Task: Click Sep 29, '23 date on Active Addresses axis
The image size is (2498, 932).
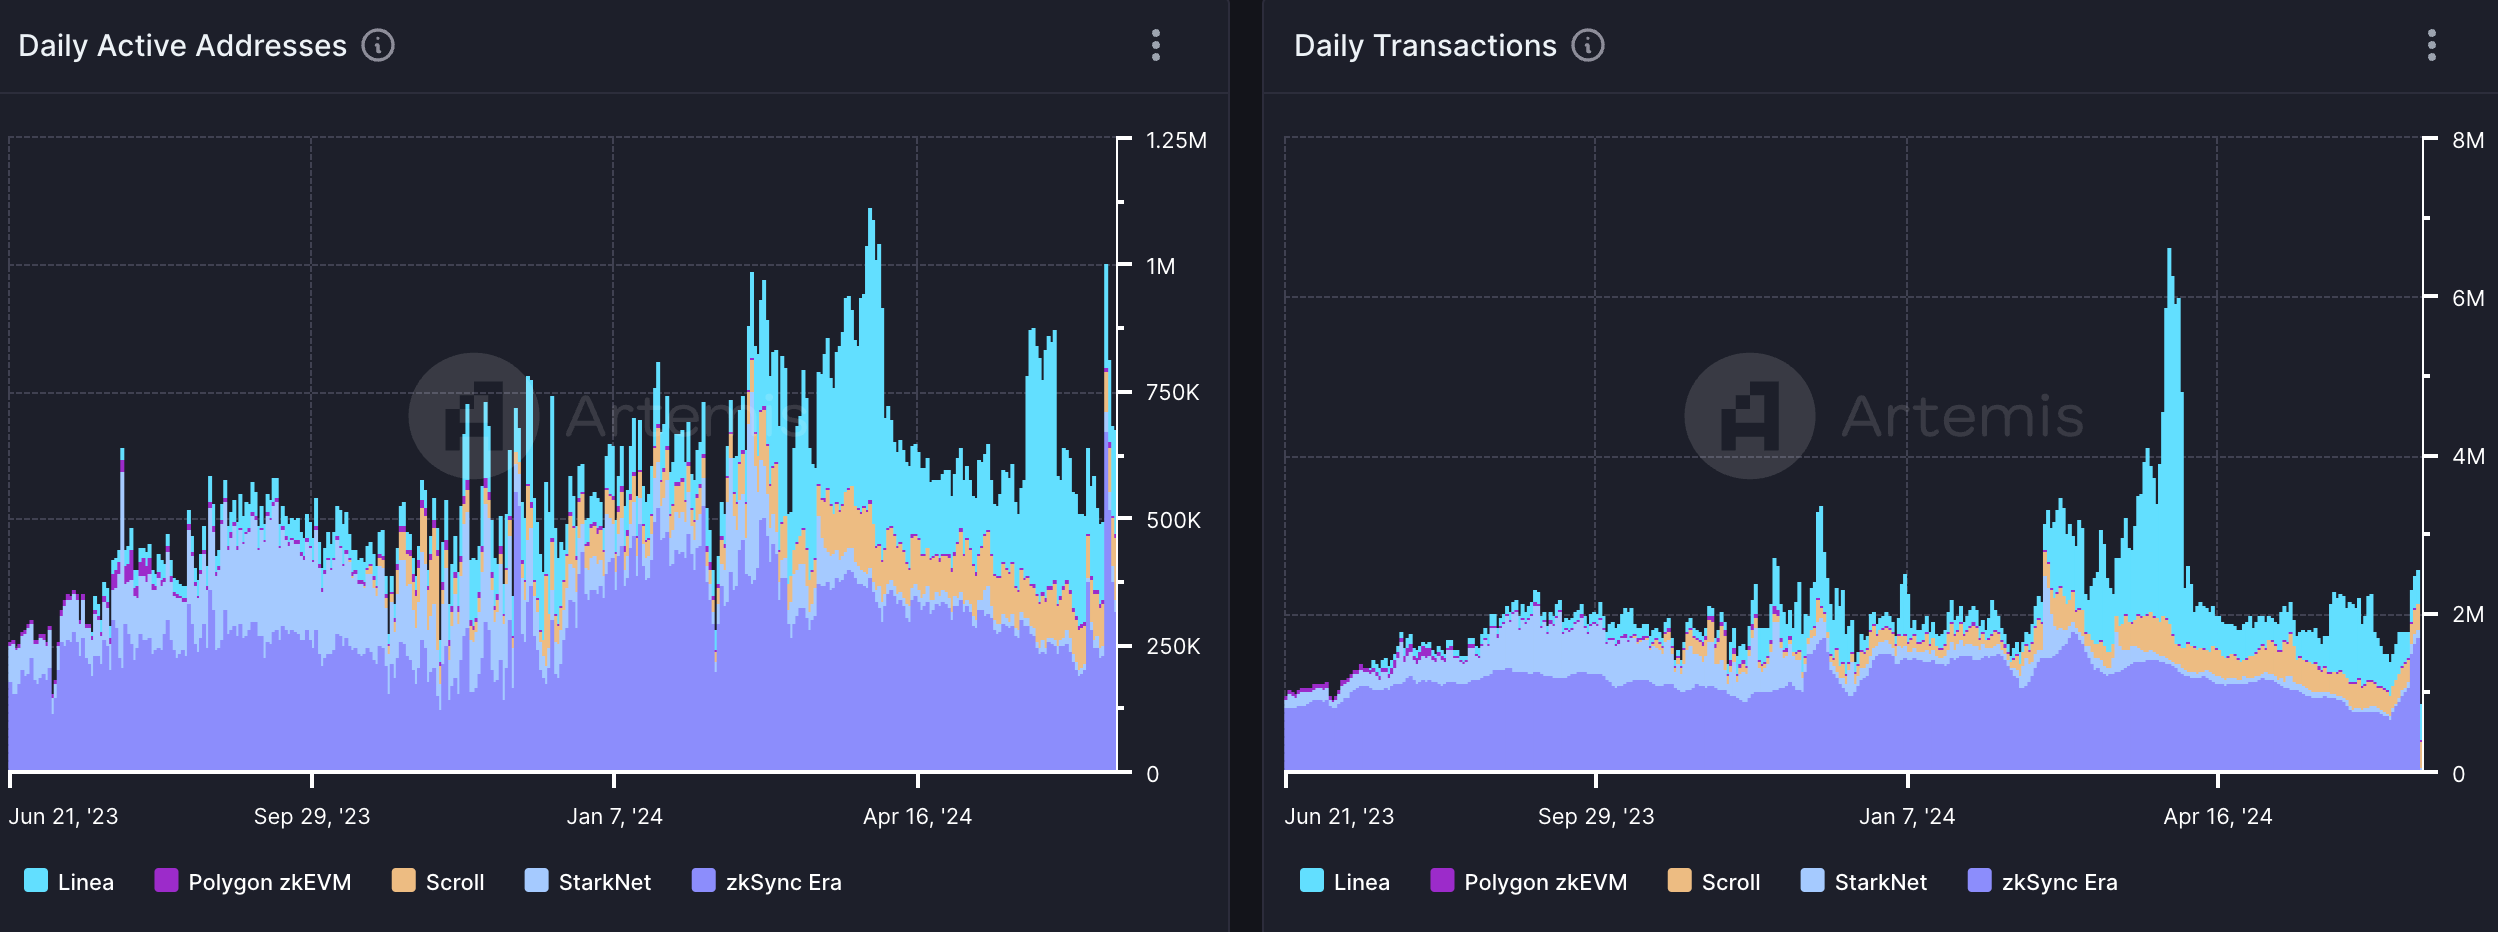Action: pos(312,816)
